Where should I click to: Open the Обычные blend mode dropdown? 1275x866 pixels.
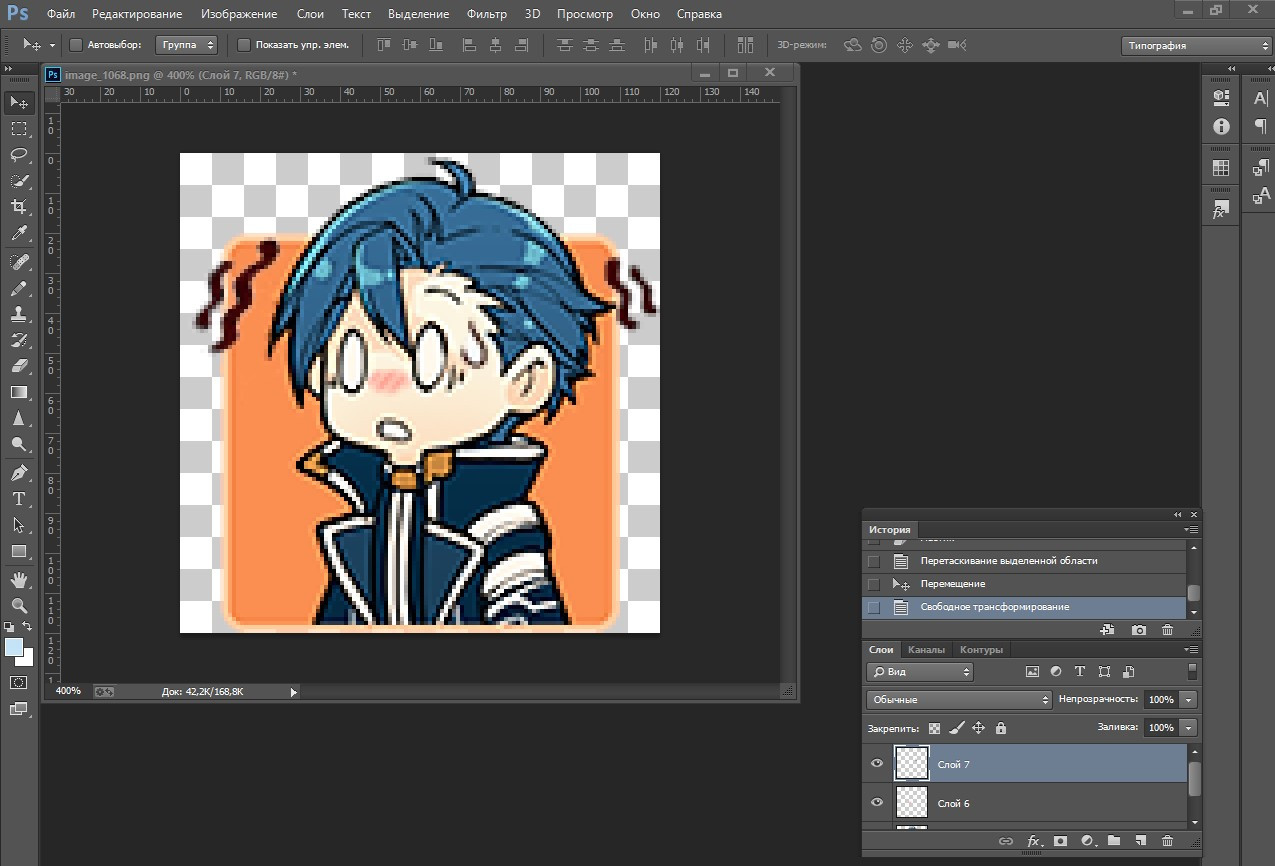coord(959,700)
